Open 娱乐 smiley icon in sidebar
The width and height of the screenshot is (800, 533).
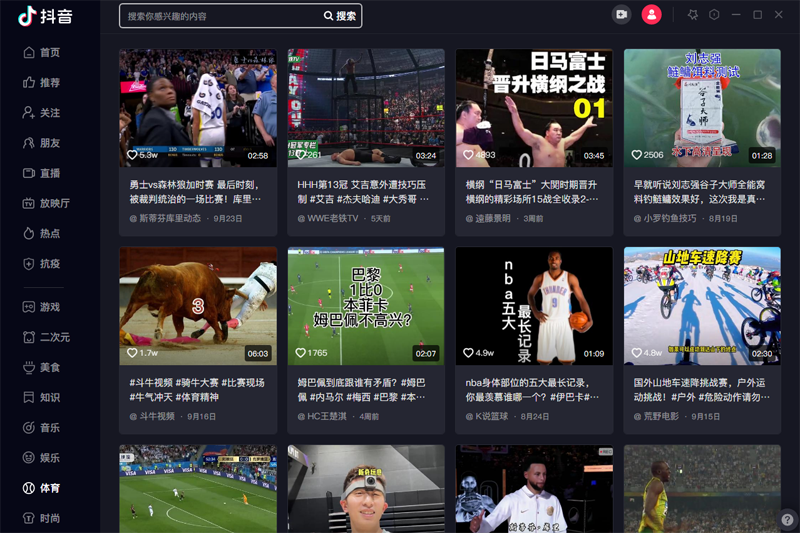pos(29,458)
